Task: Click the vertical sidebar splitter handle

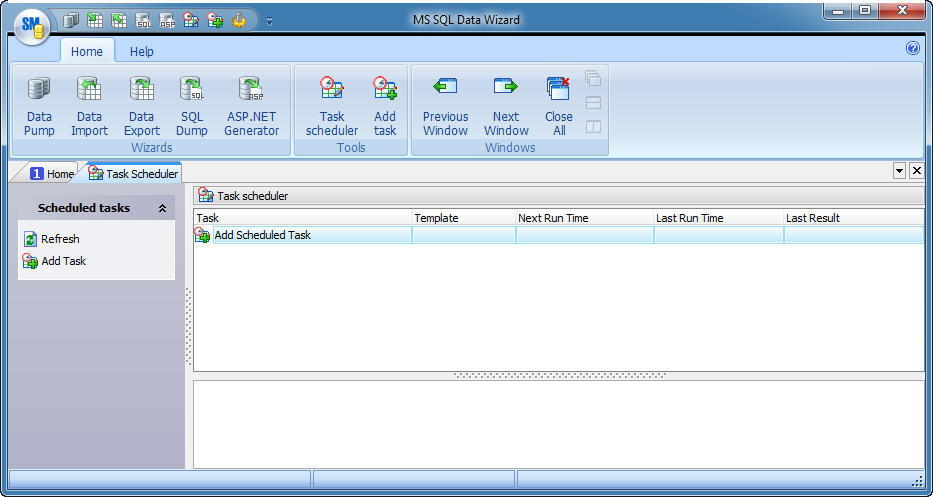Action: click(189, 327)
